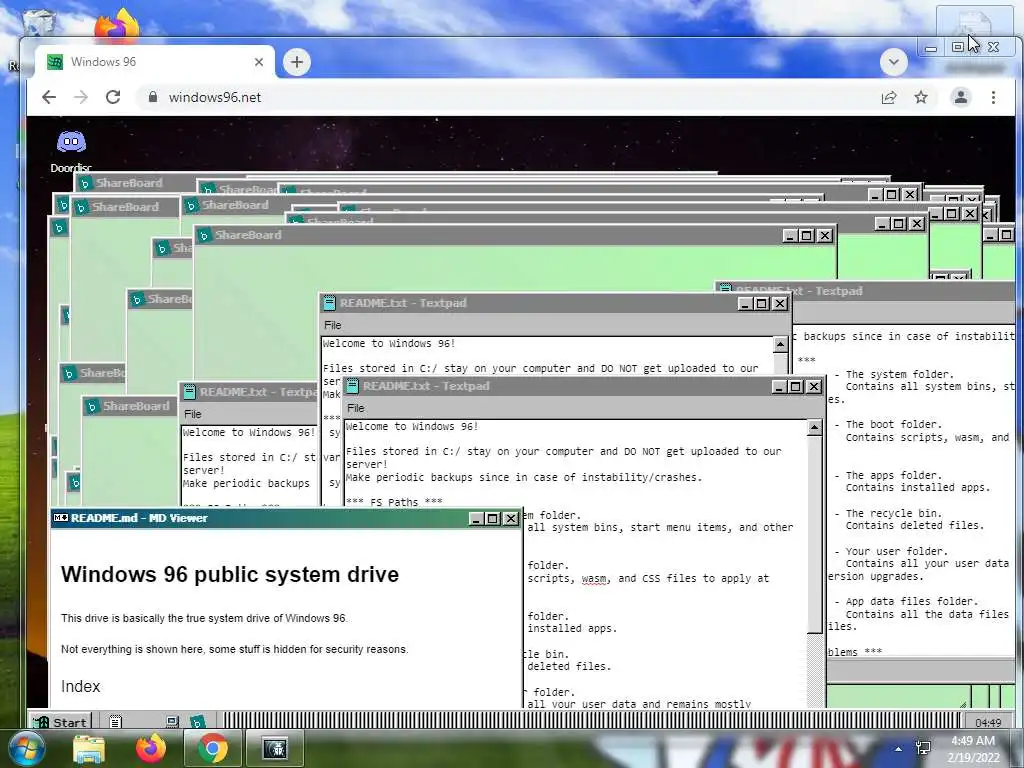Click '- App data files folder.' line
The height and width of the screenshot is (768, 1024).
[x=906, y=601]
